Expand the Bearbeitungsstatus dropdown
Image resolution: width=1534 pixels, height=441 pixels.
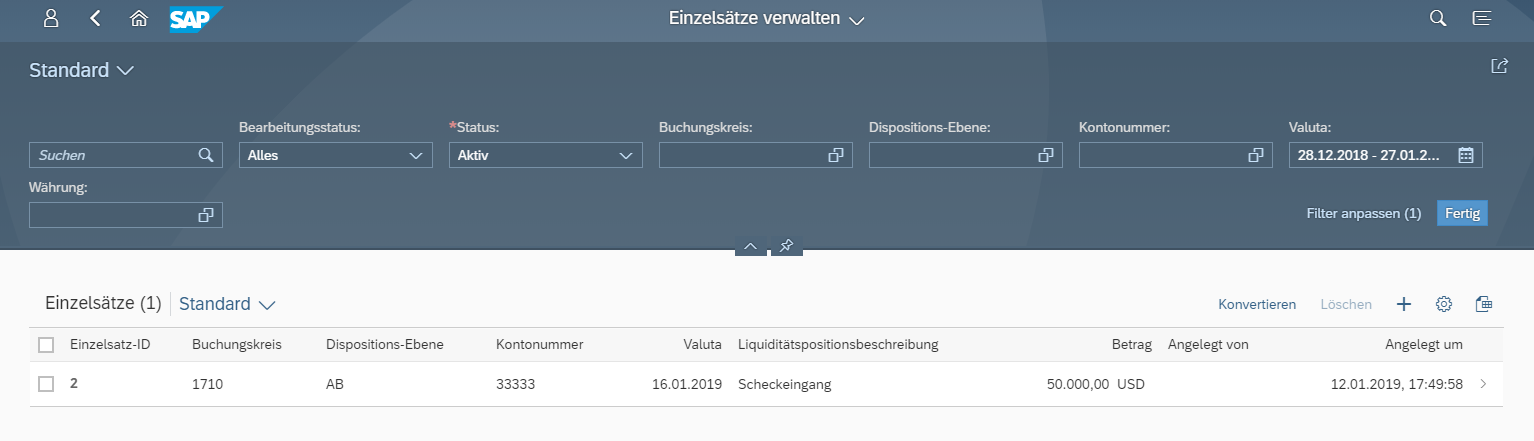[417, 155]
